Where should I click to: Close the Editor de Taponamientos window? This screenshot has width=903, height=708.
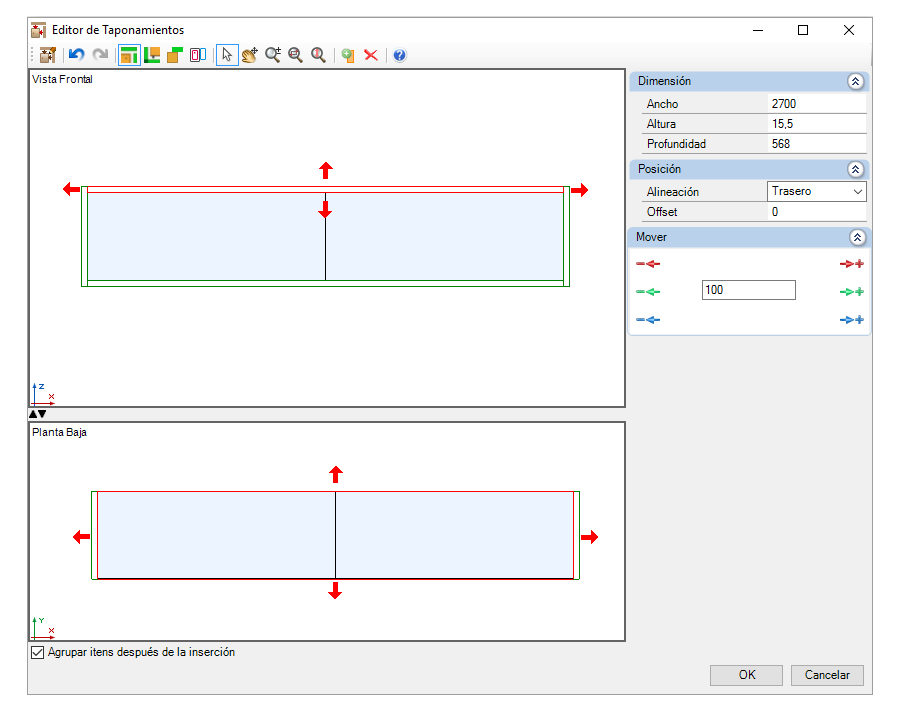point(848,30)
